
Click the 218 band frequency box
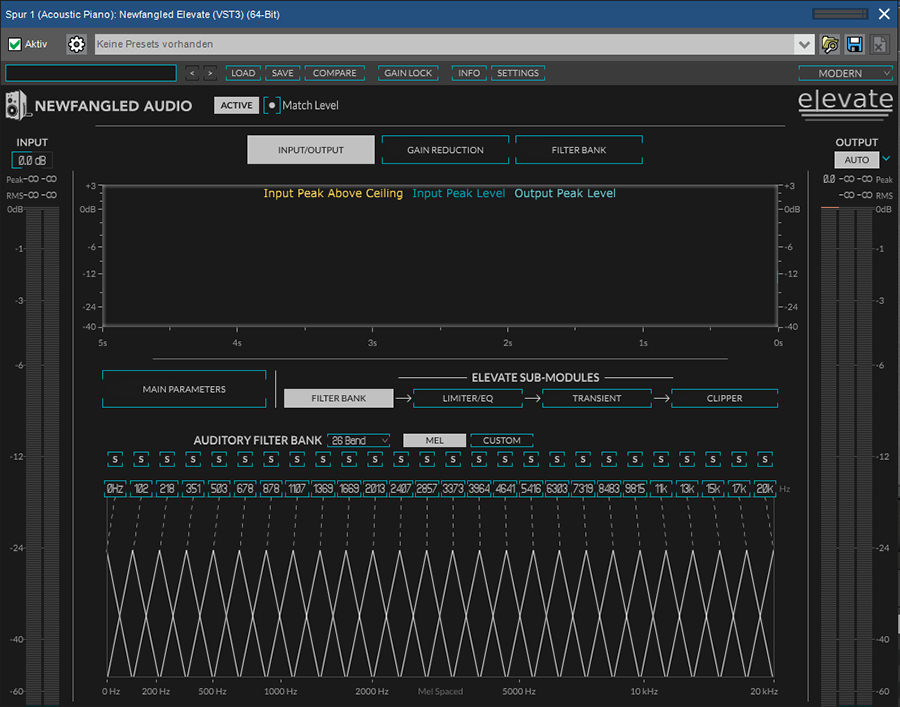point(167,488)
